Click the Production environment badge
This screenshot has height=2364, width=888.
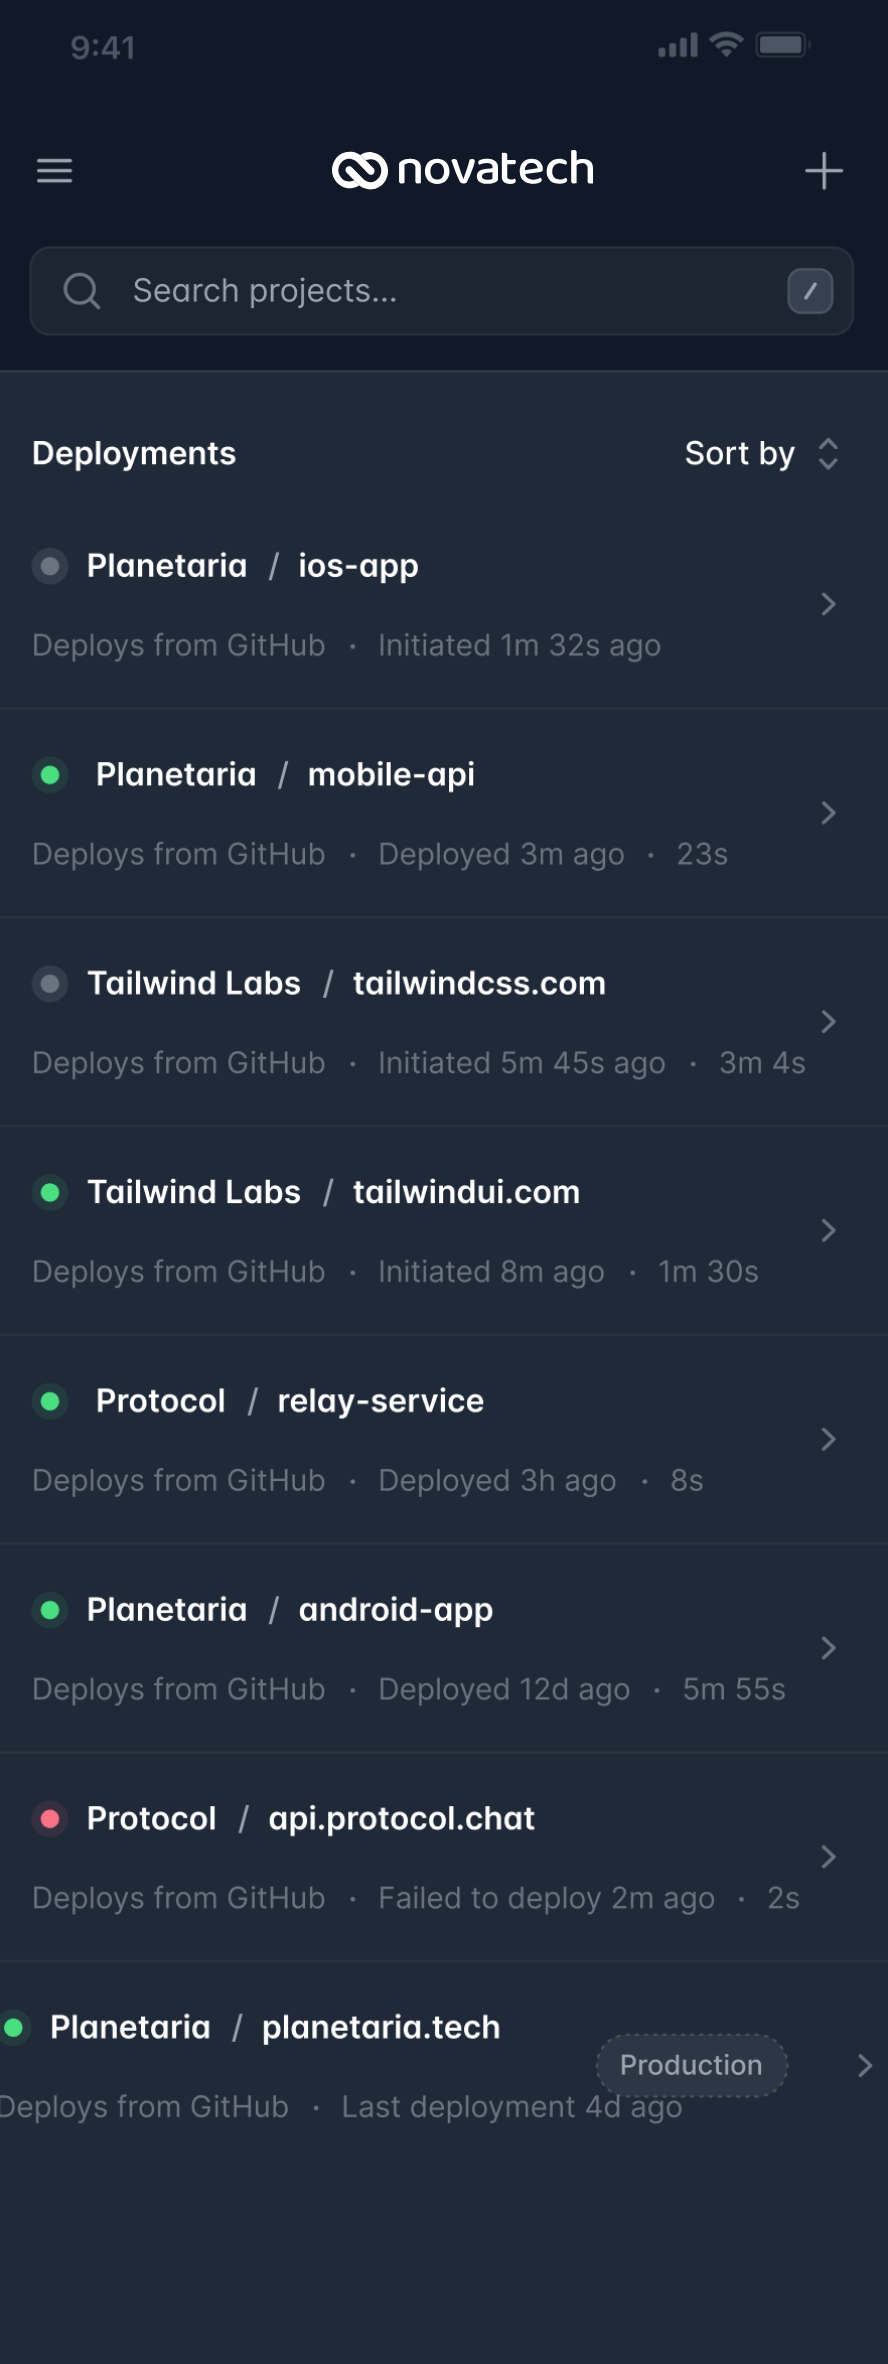click(691, 2065)
